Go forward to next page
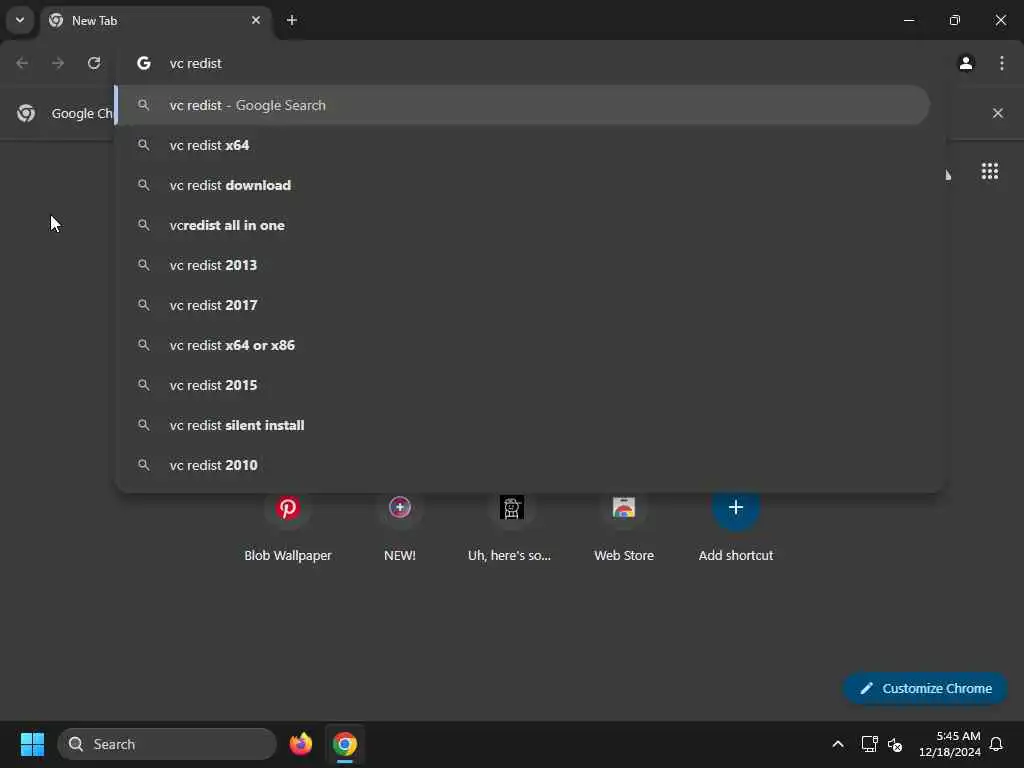1024x768 pixels. (58, 63)
